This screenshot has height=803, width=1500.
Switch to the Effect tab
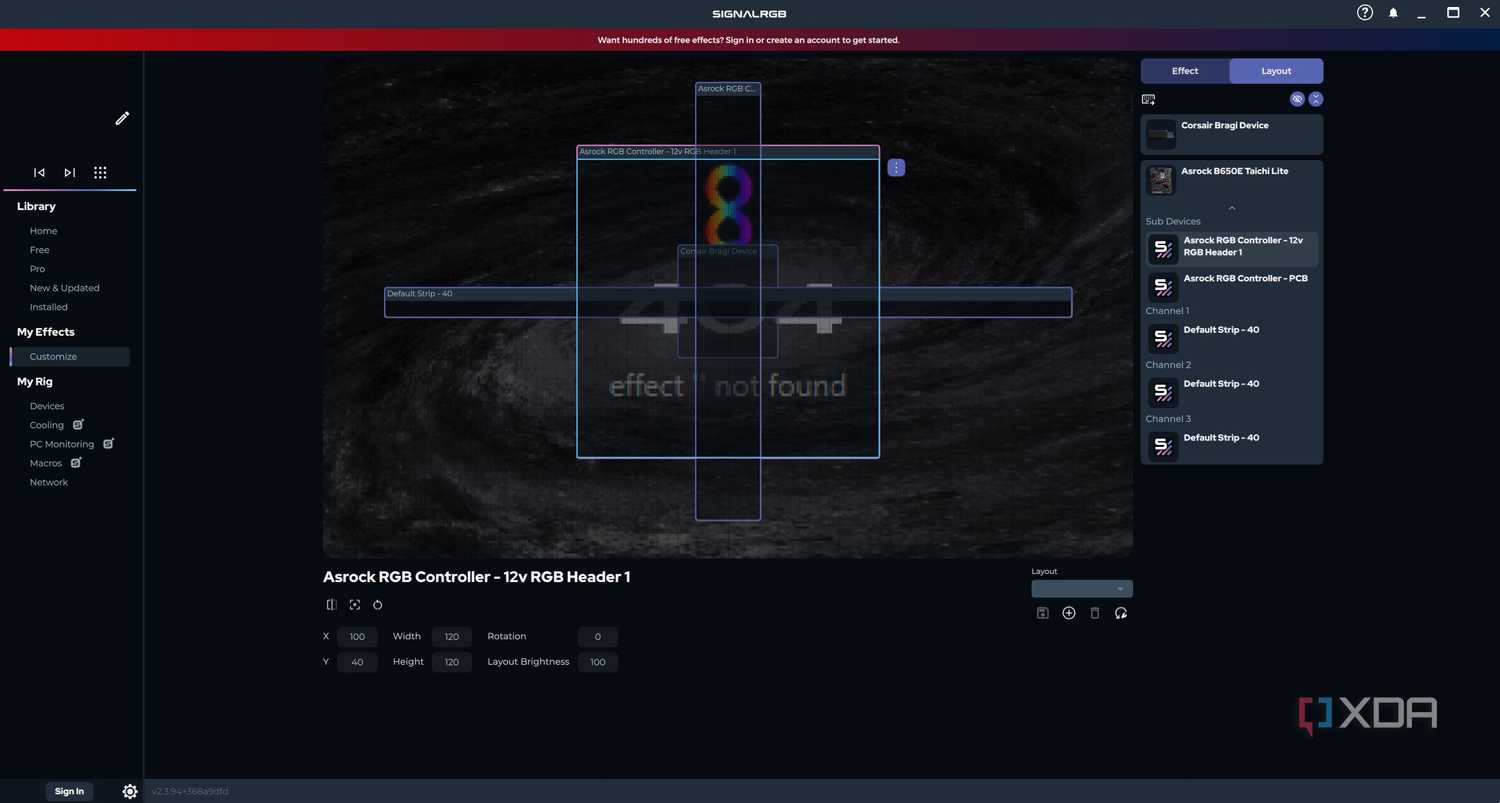pyautogui.click(x=1185, y=71)
